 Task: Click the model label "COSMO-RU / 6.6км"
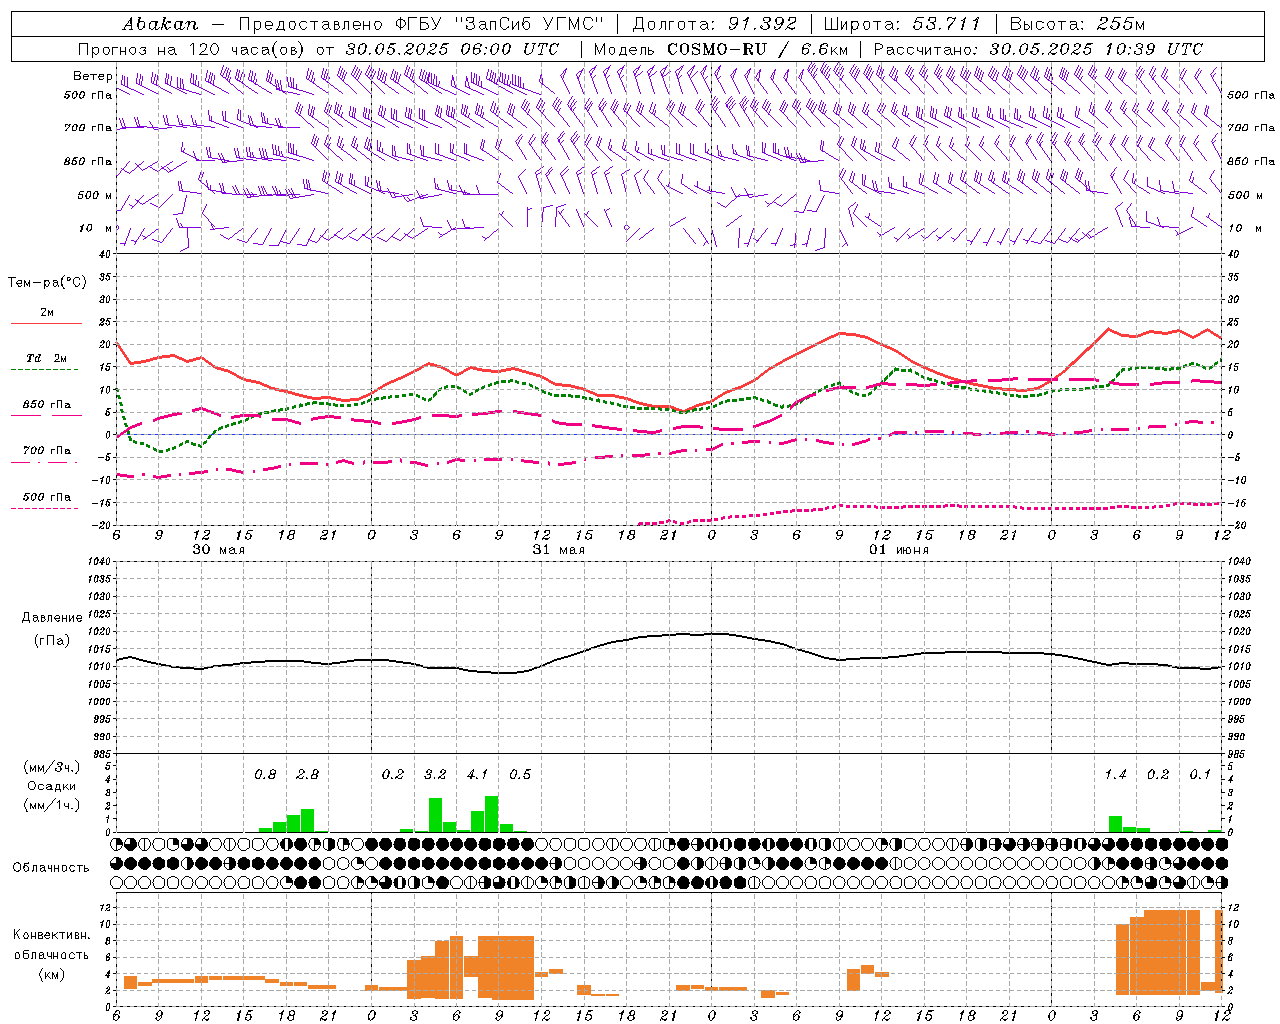point(757,49)
